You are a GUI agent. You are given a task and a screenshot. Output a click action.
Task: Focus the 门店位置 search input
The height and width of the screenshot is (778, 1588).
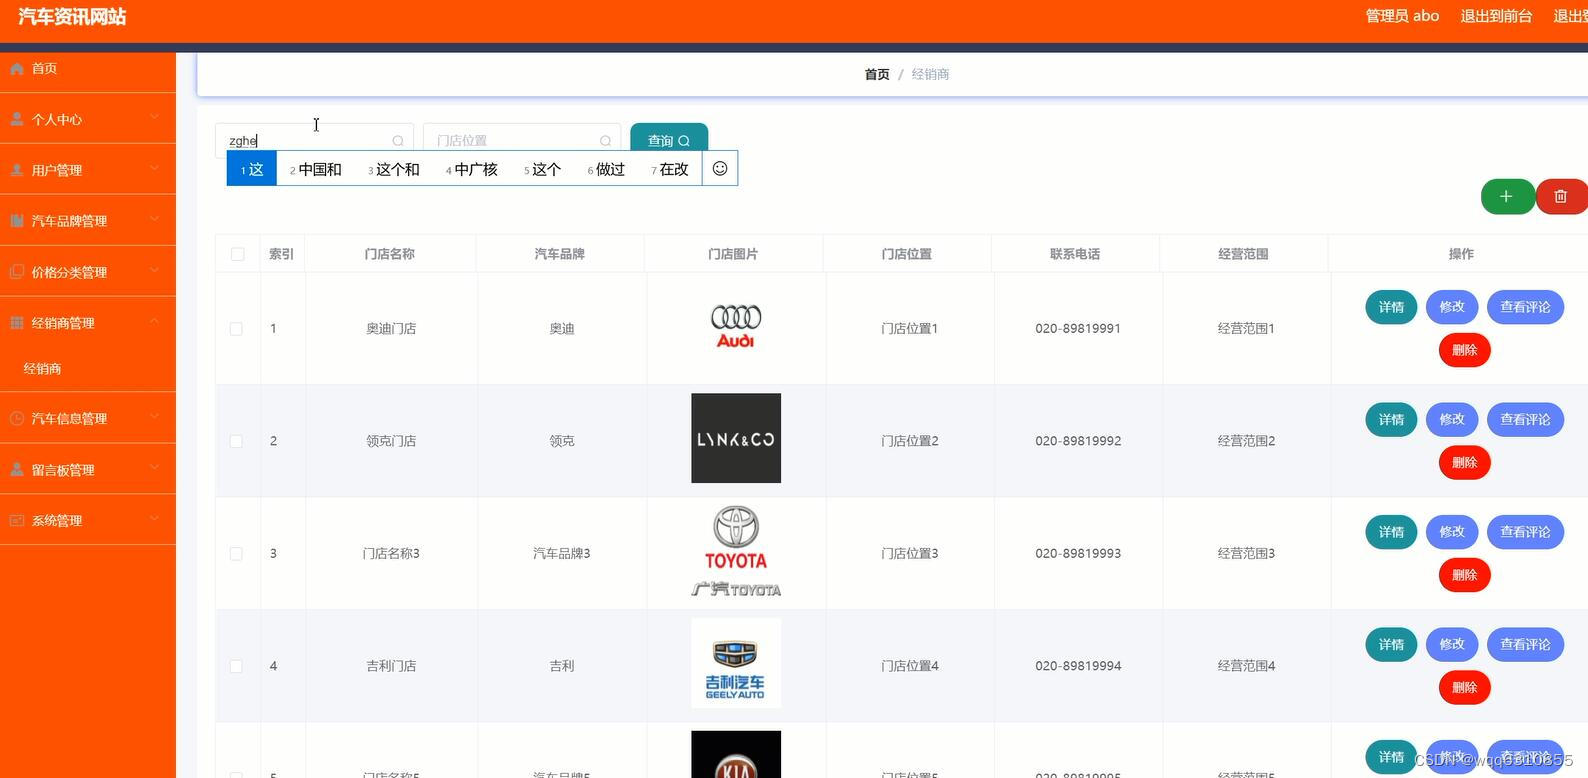pyautogui.click(x=522, y=141)
